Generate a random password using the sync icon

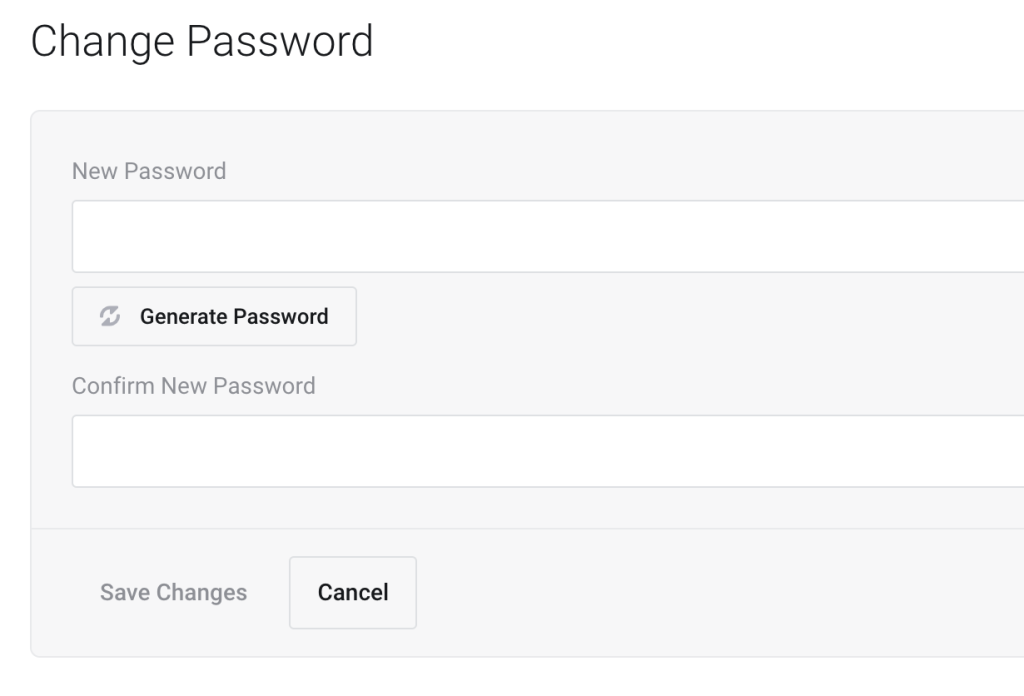[x=110, y=316]
